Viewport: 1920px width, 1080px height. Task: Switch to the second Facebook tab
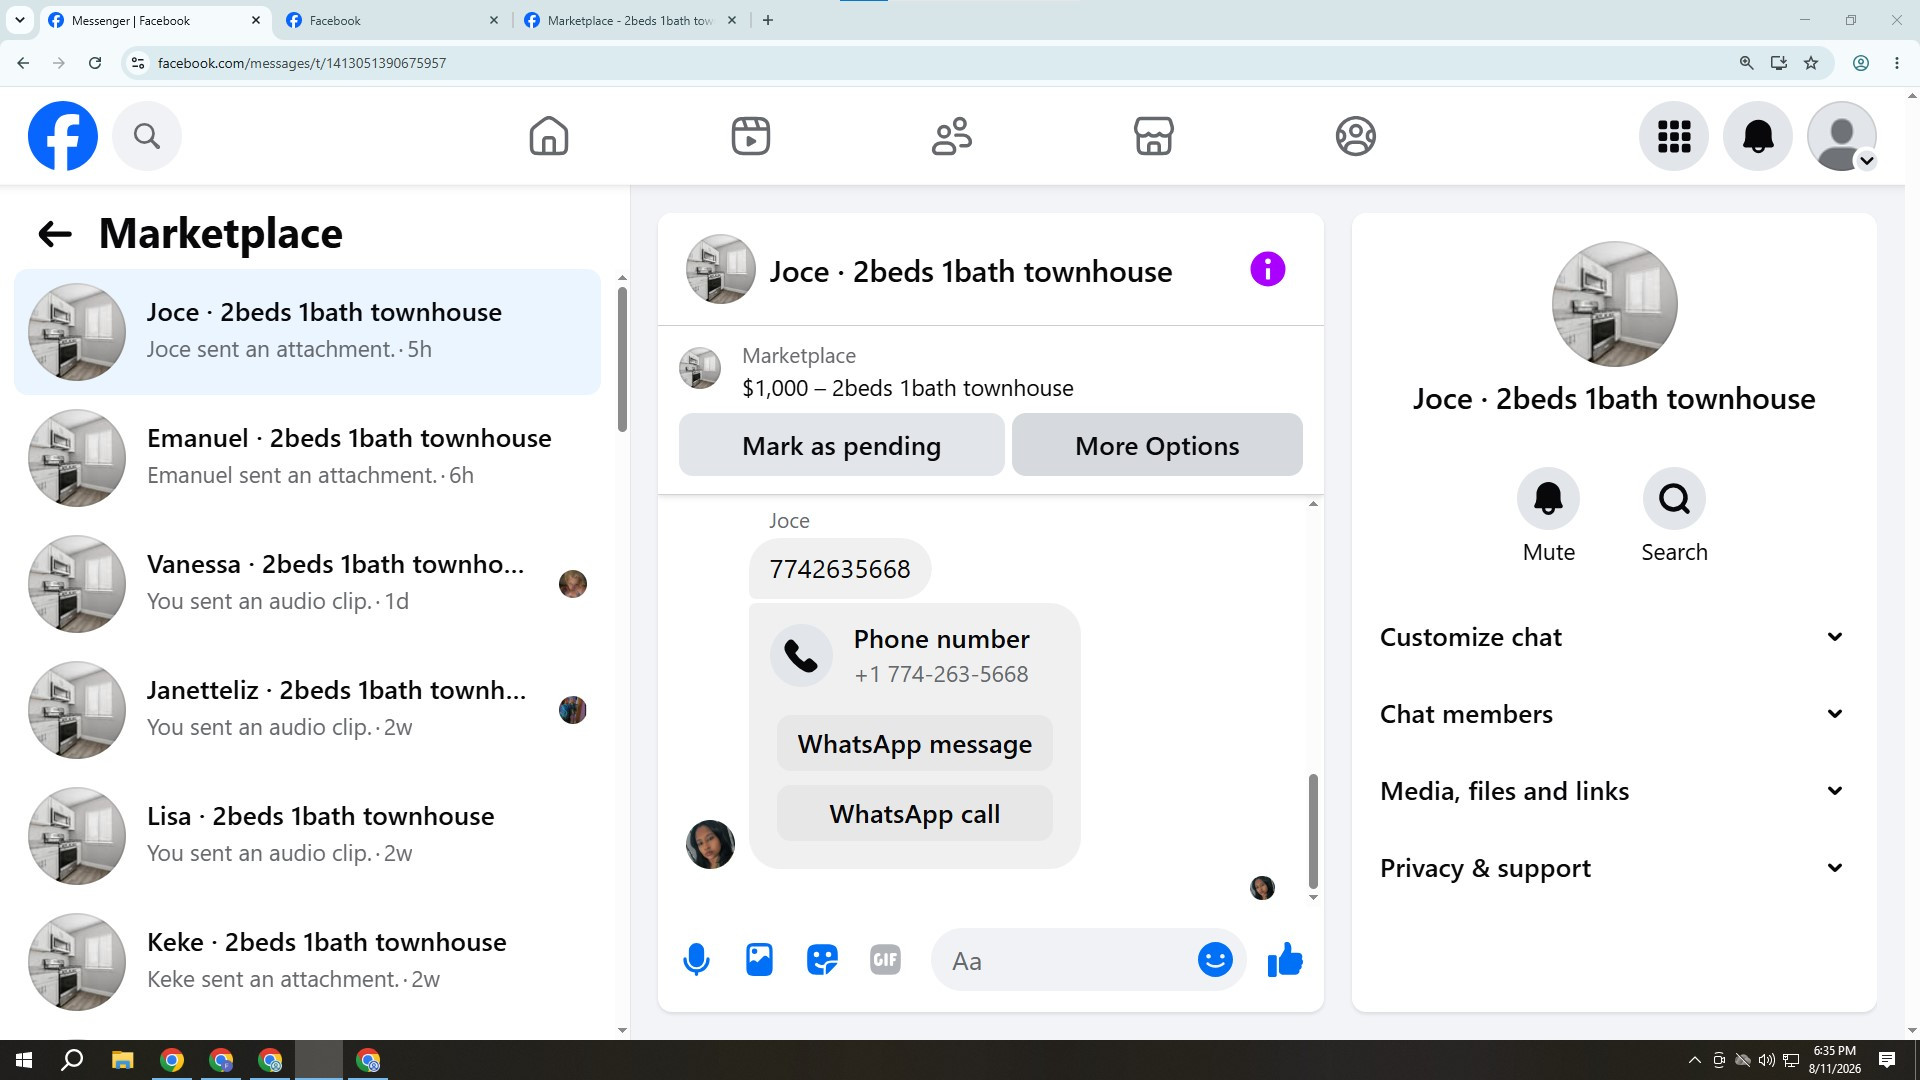tap(392, 20)
